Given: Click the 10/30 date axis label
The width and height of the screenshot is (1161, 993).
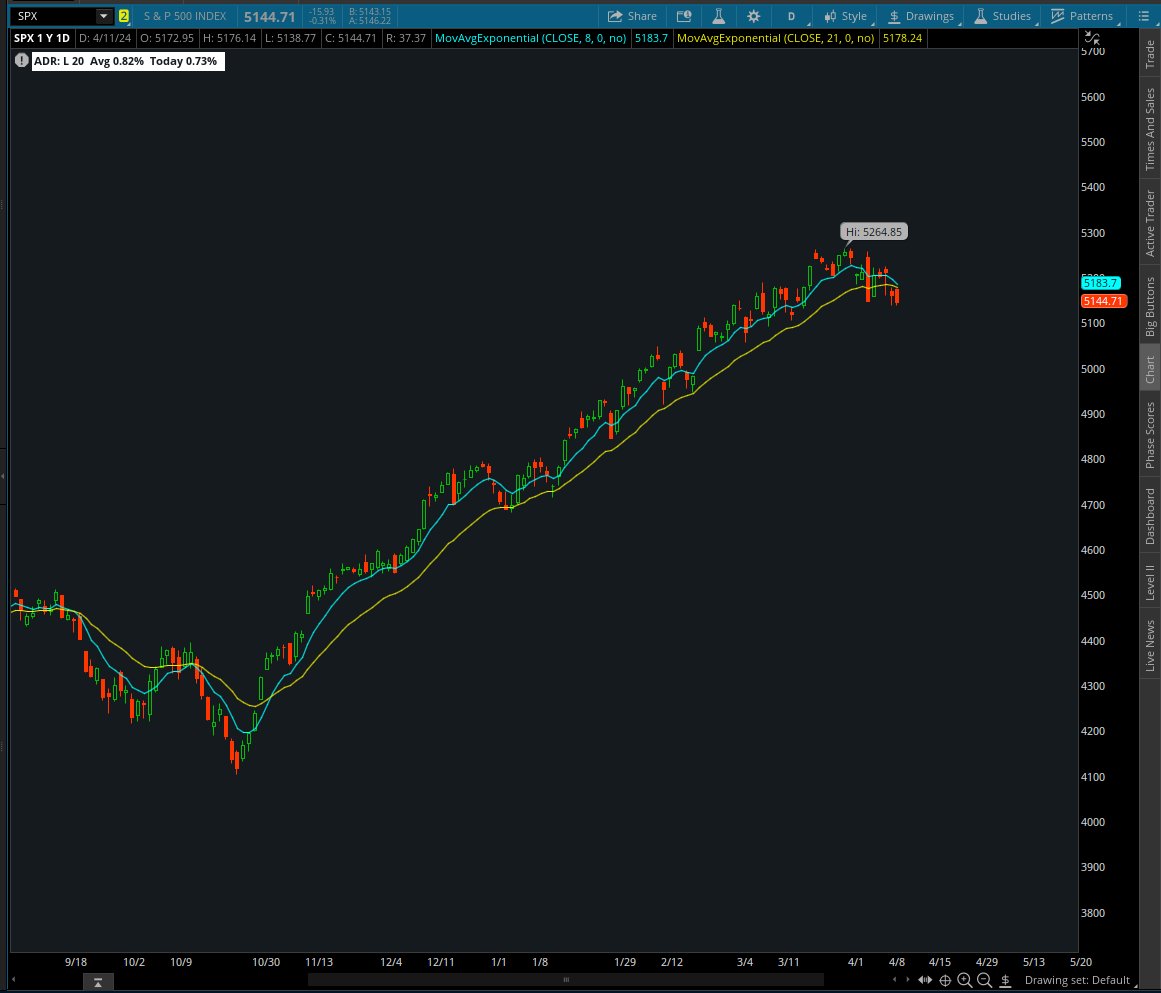Looking at the screenshot, I should point(266,962).
